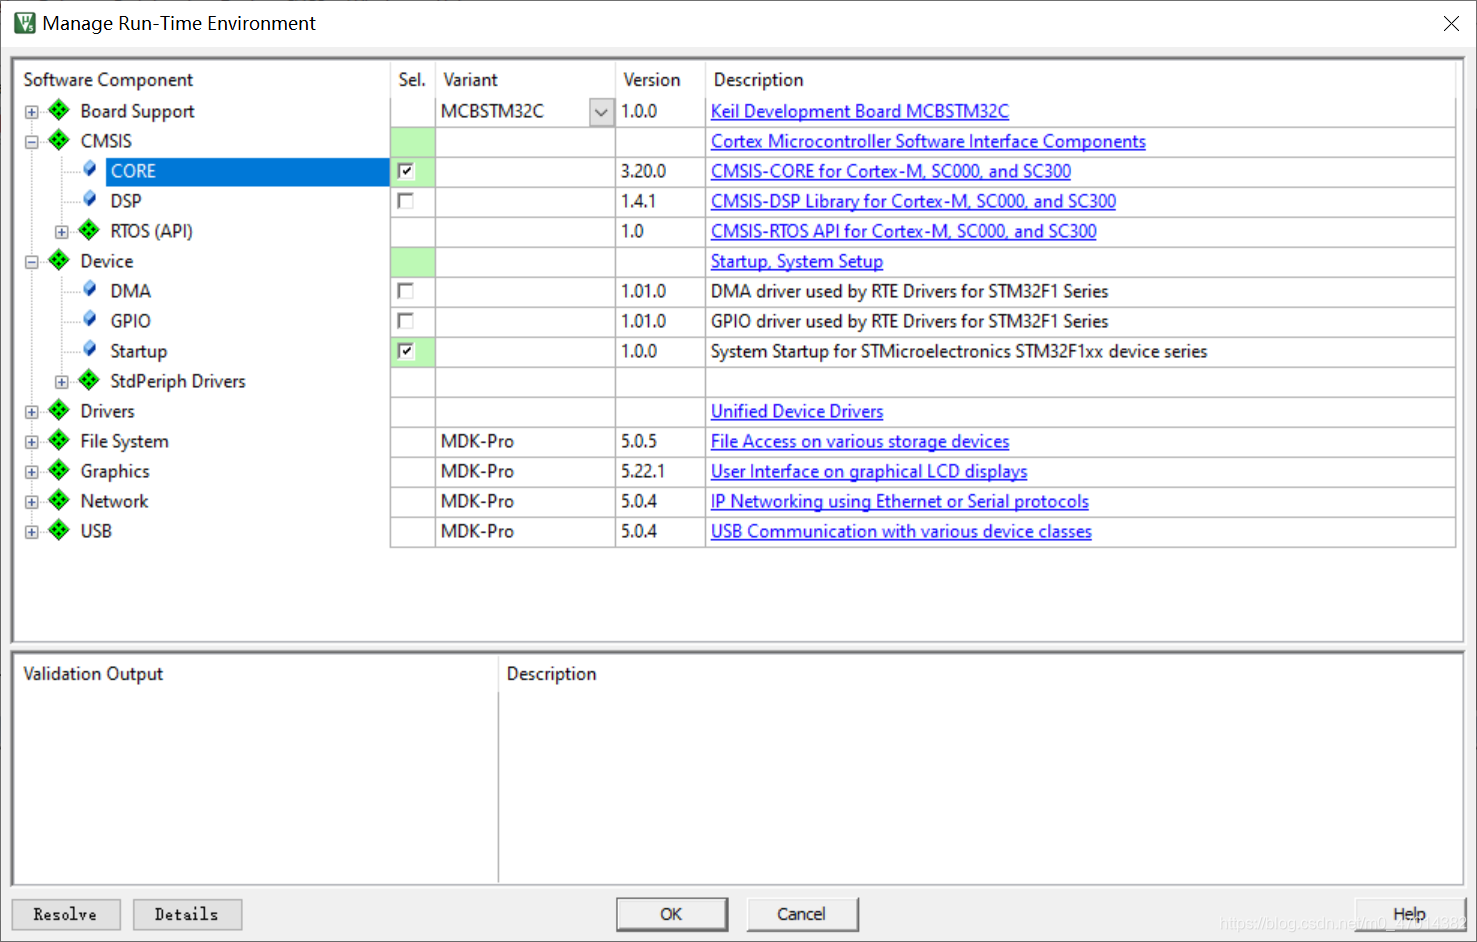Open the CMSIS-RTOS API link
The image size is (1477, 942).
click(903, 231)
